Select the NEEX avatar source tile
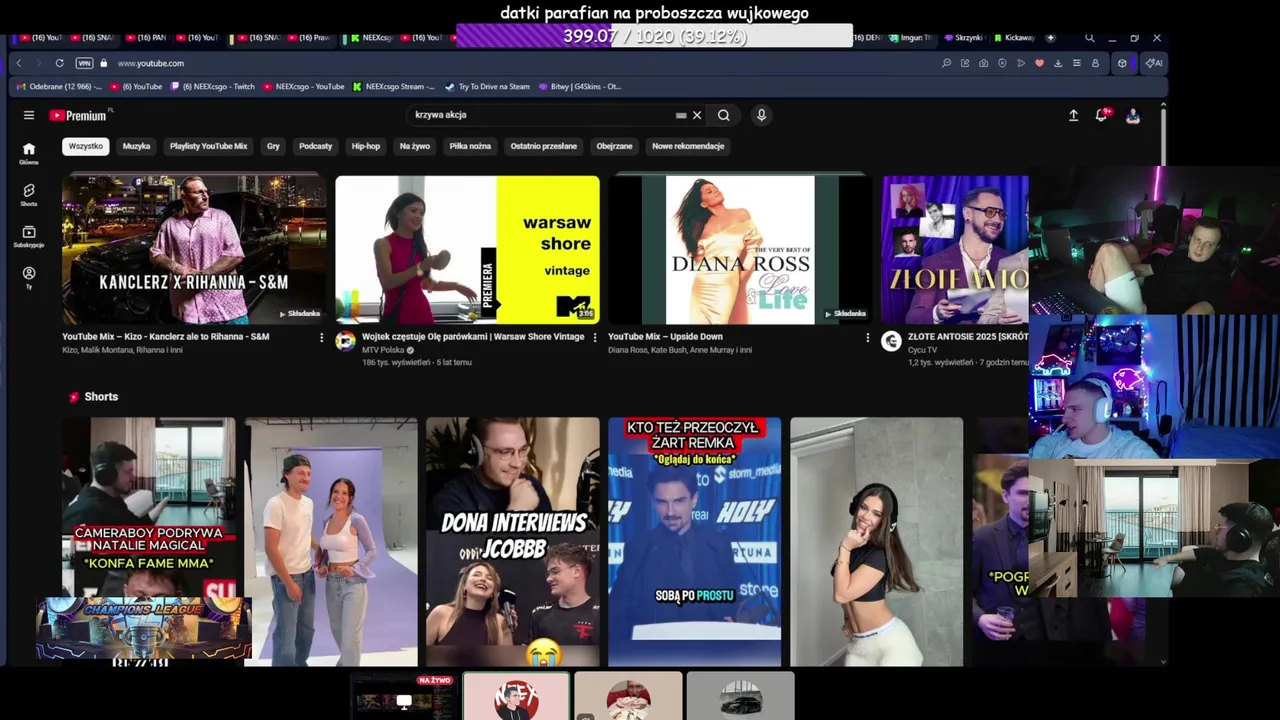The height and width of the screenshot is (720, 1280). tap(516, 696)
